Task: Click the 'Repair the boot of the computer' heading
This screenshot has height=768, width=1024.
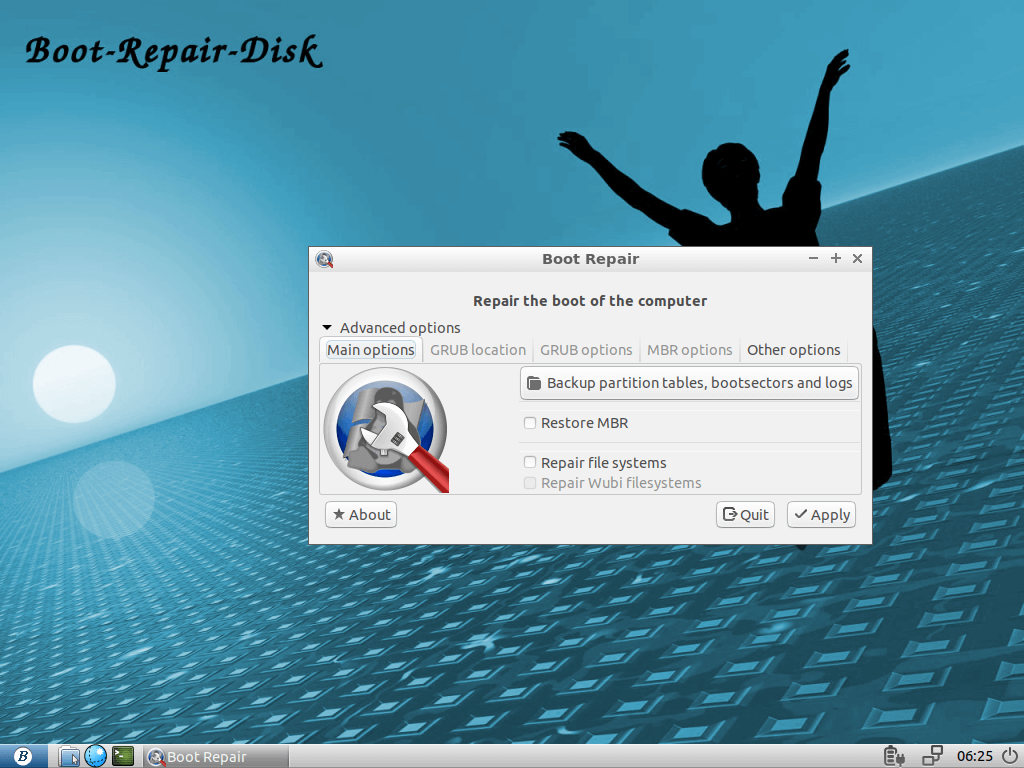Action: (590, 301)
